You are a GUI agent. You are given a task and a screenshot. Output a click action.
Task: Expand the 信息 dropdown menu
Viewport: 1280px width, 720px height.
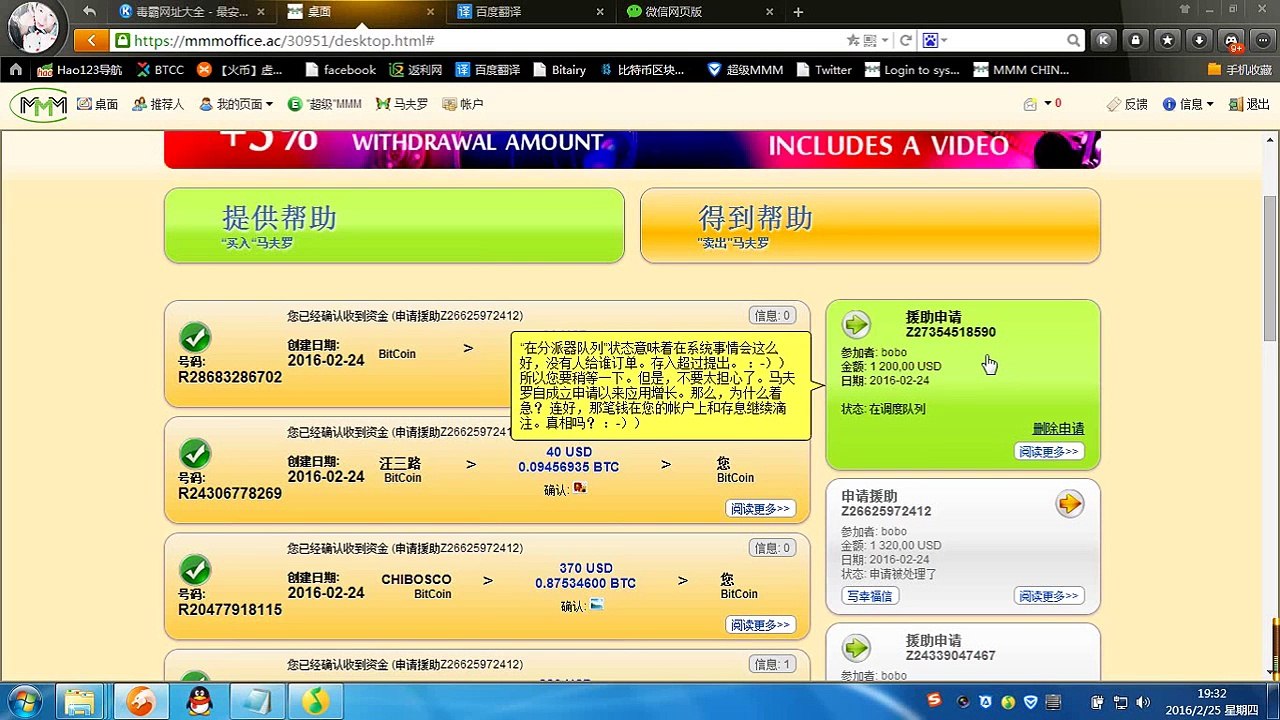tap(1188, 104)
